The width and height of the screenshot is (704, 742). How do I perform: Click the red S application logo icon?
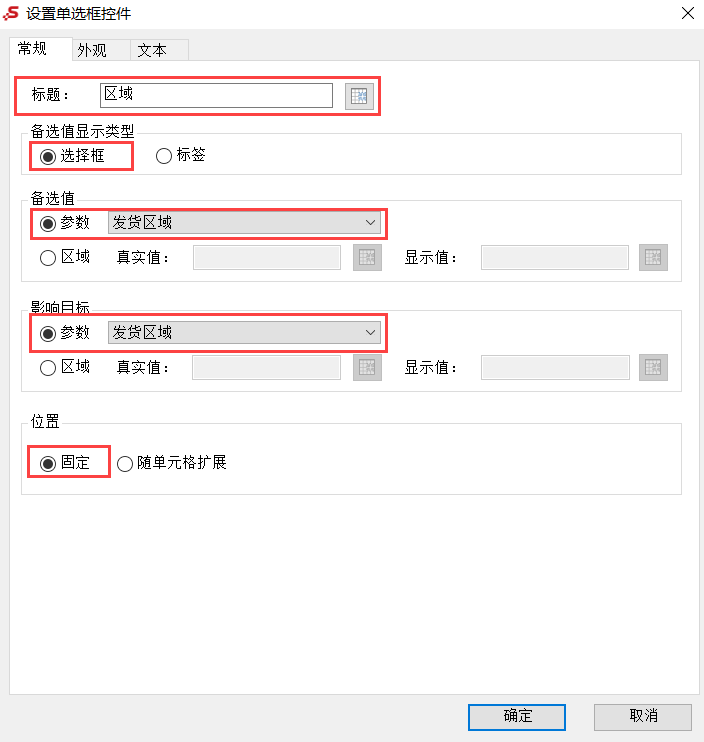pyautogui.click(x=11, y=13)
